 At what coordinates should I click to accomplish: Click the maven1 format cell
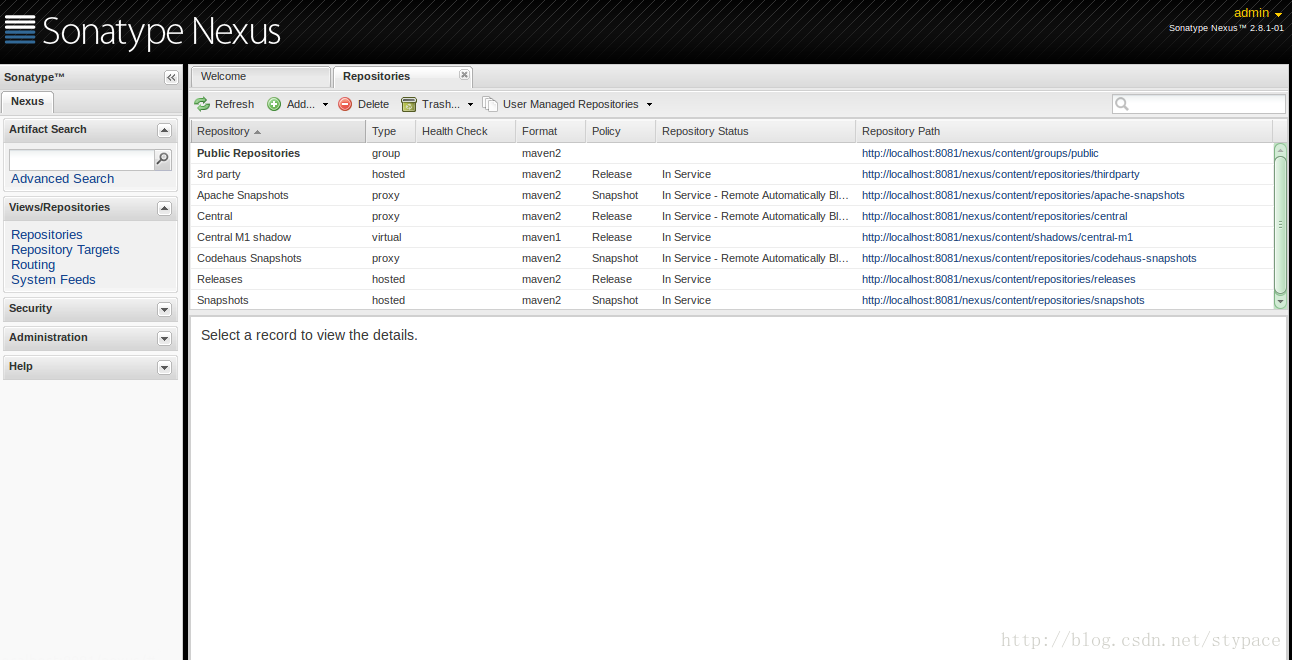click(551, 238)
